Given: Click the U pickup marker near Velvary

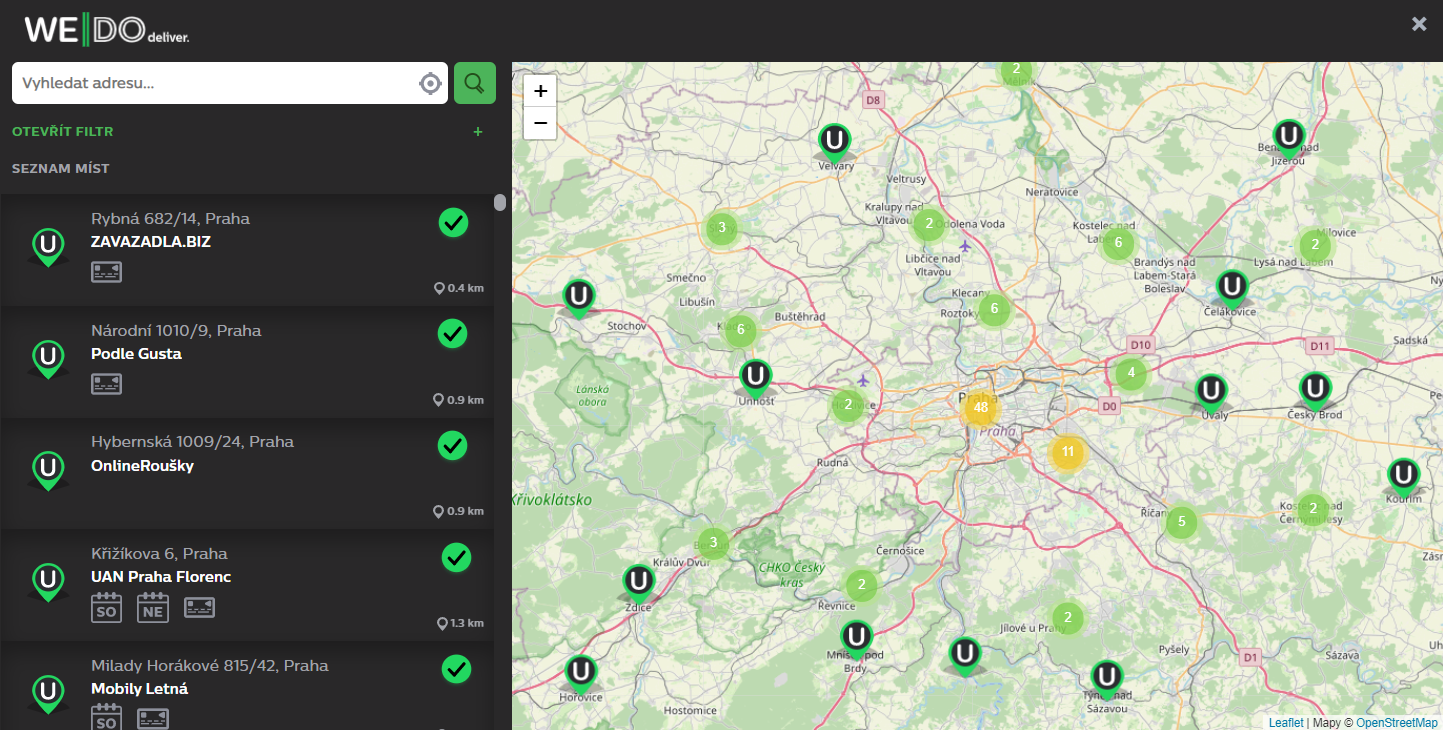Looking at the screenshot, I should 834,141.
